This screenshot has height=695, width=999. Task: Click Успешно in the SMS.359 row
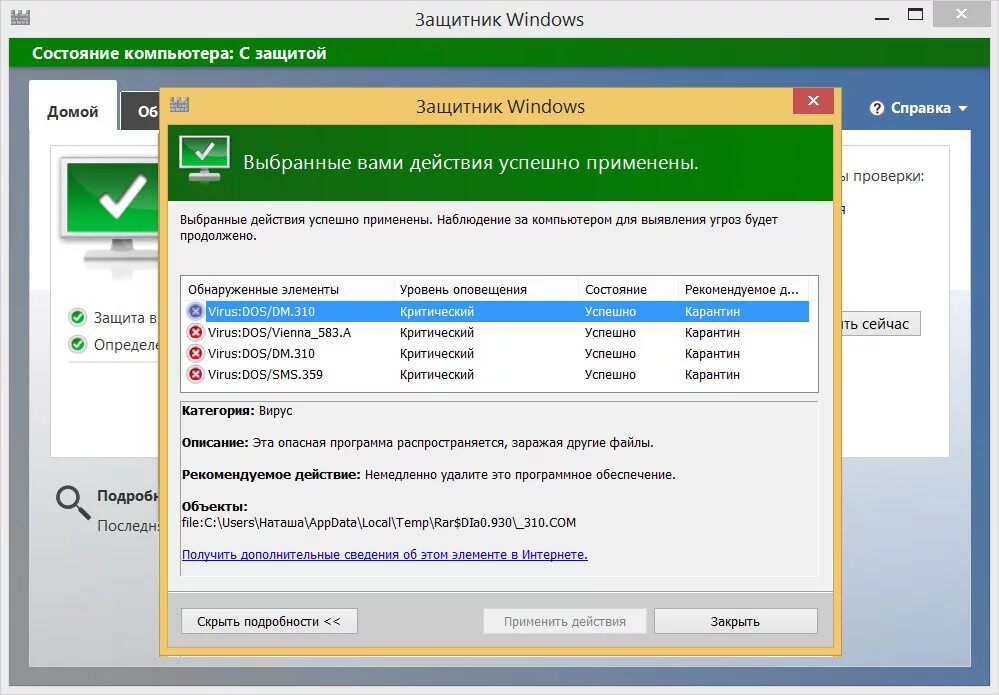click(x=610, y=375)
